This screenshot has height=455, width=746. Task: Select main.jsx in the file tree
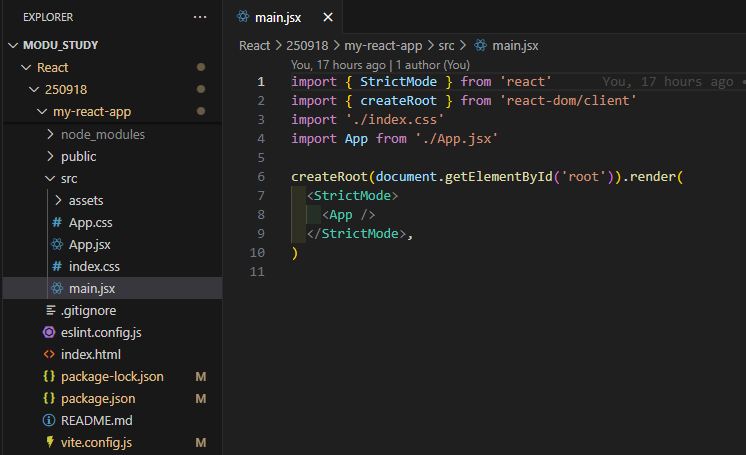(x=112, y=288)
